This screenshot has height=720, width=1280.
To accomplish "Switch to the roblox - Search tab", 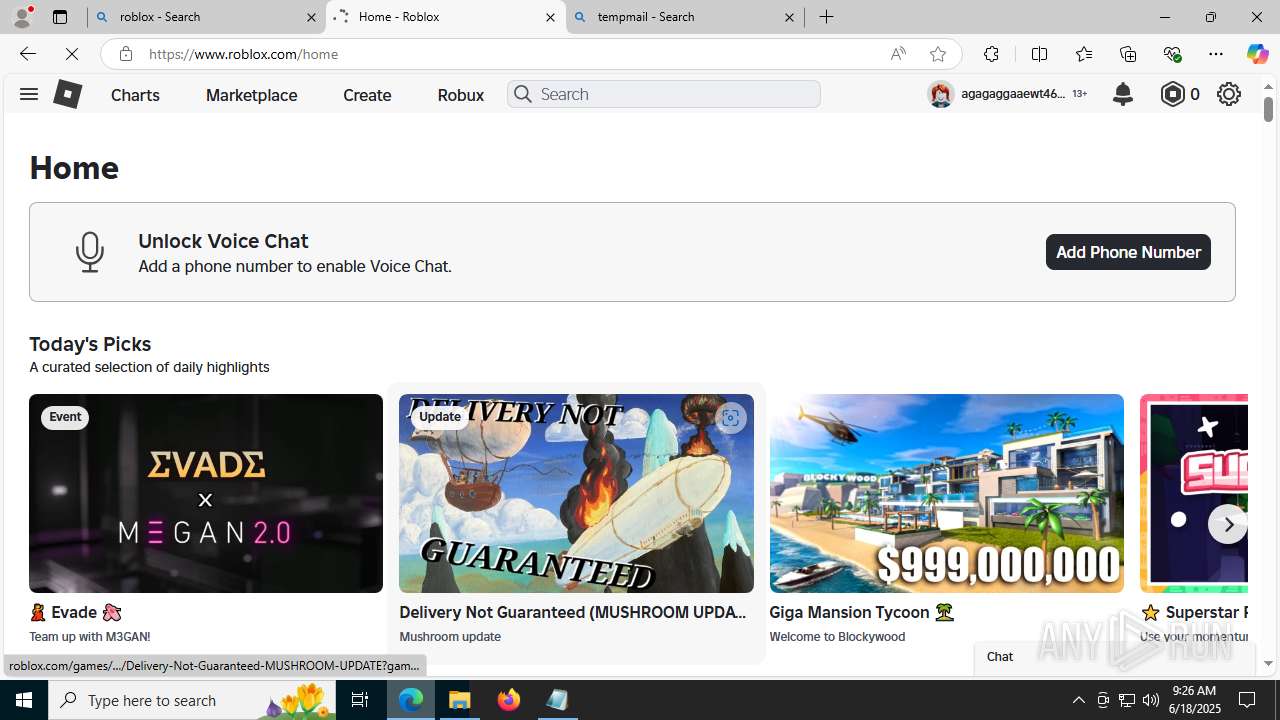I will [x=207, y=17].
